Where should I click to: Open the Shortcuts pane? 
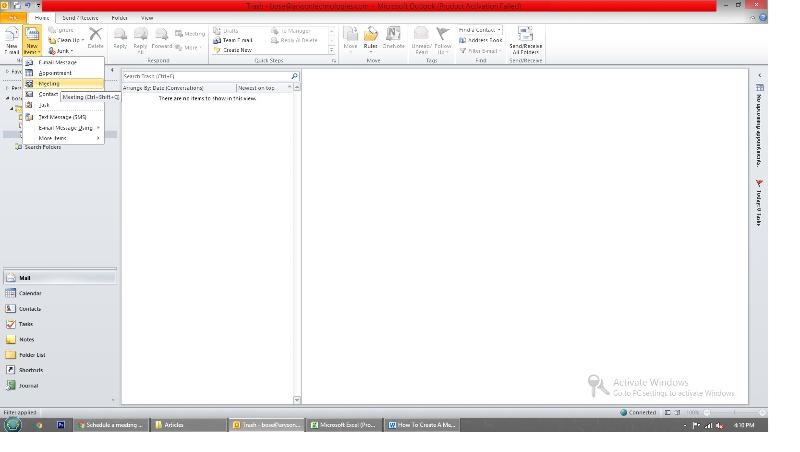[60, 370]
